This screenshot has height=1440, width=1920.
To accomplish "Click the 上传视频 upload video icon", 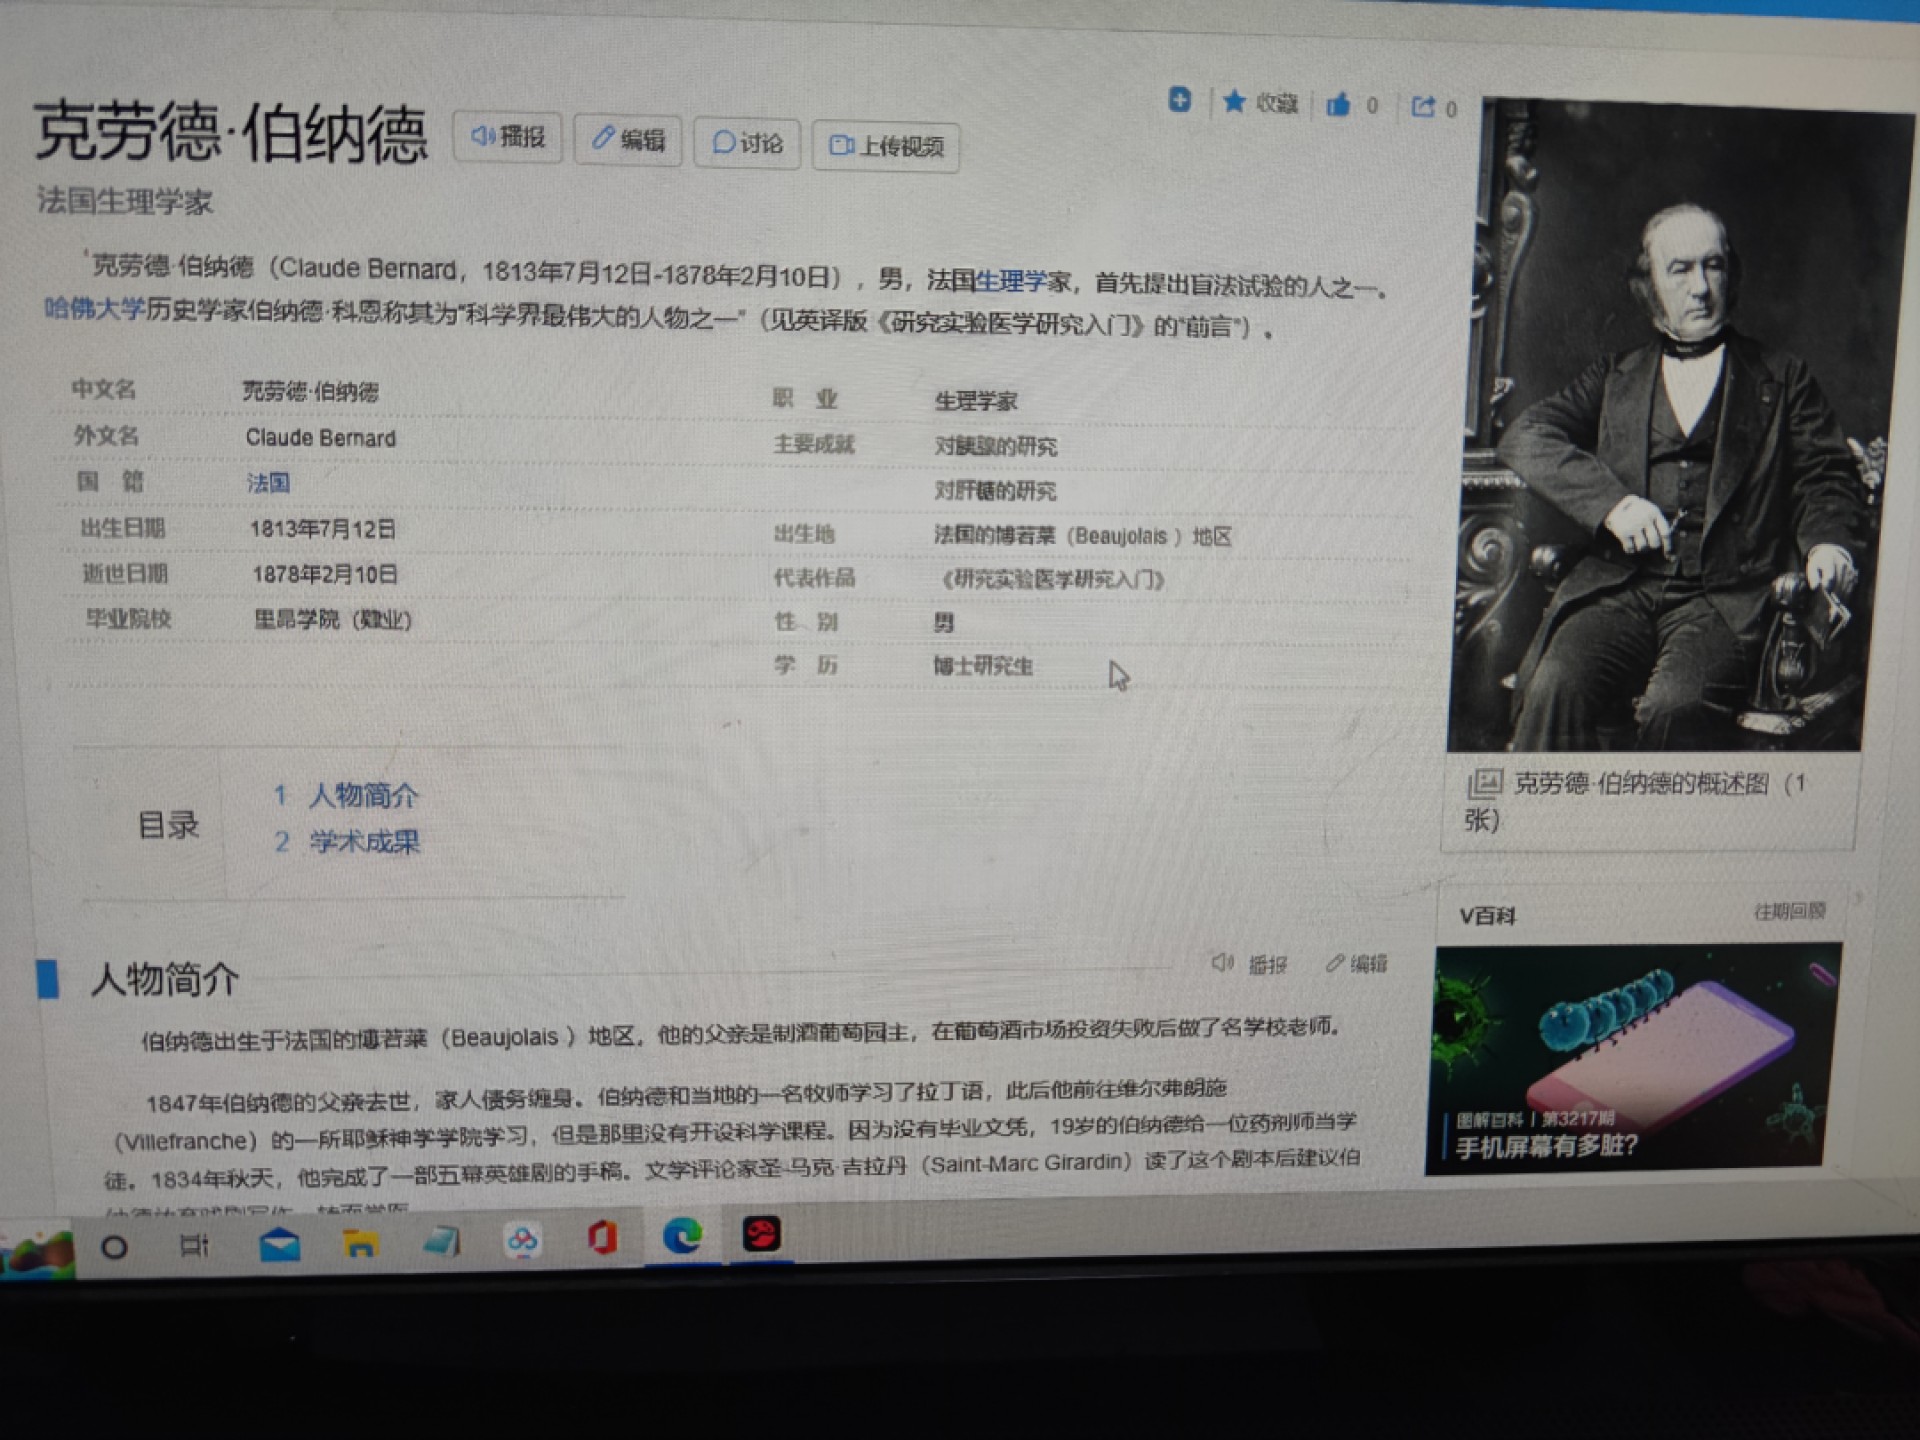I will pos(843,147).
